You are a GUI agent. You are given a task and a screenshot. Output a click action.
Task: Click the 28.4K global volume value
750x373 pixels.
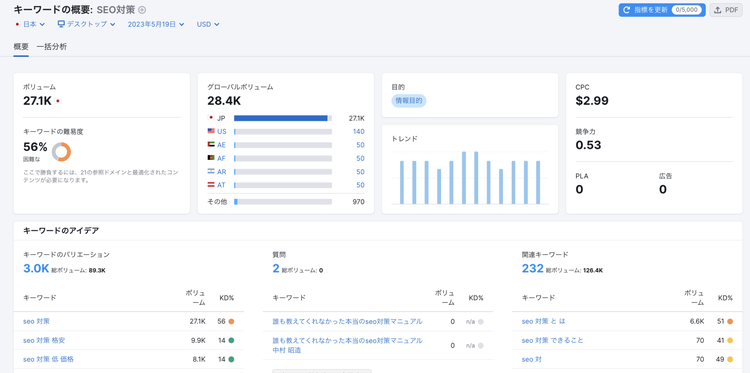click(x=224, y=101)
